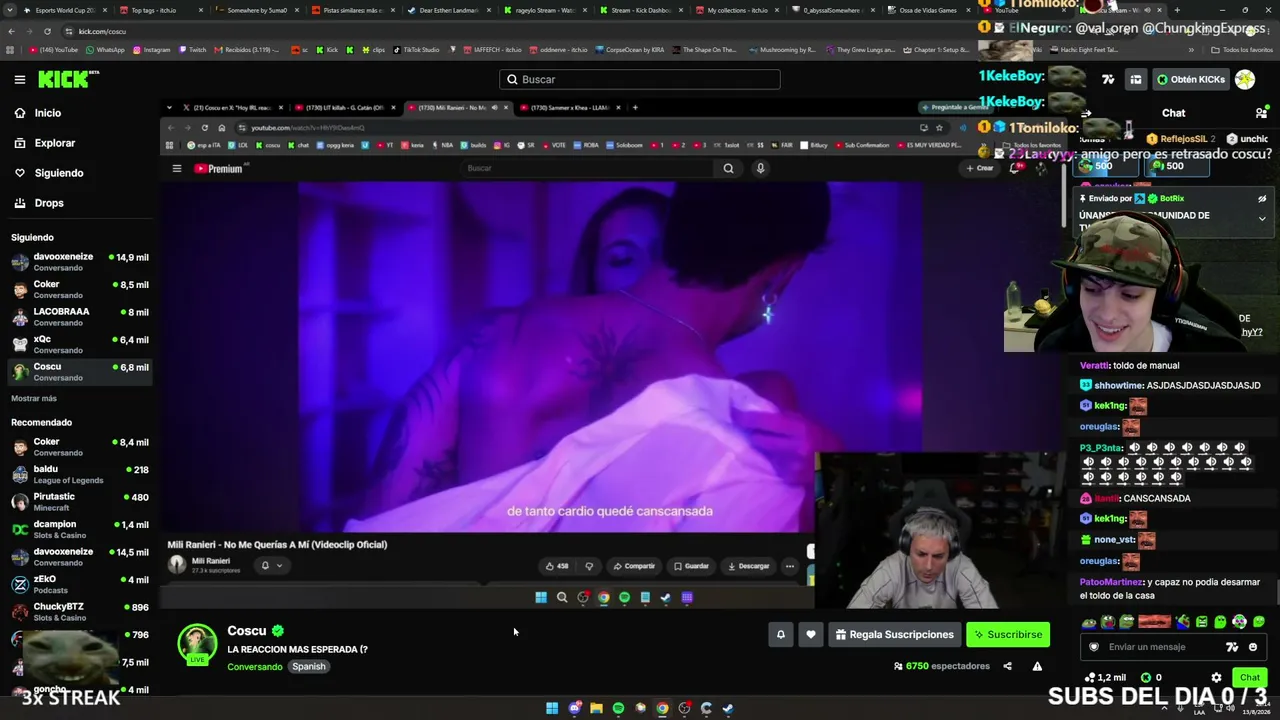This screenshot has height=720, width=1280.
Task: Open recommended channel dcampion
Action: [x=80, y=530]
